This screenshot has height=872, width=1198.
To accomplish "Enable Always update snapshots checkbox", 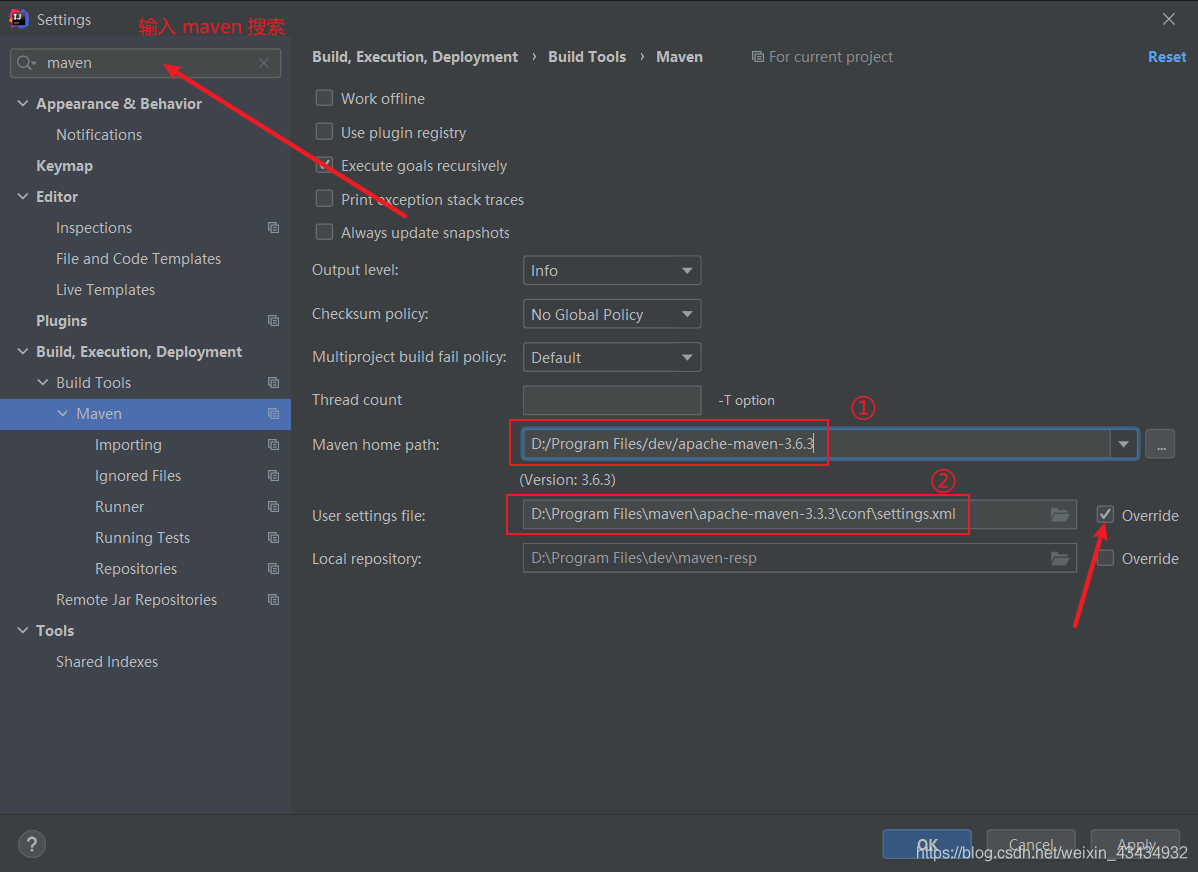I will tap(325, 232).
